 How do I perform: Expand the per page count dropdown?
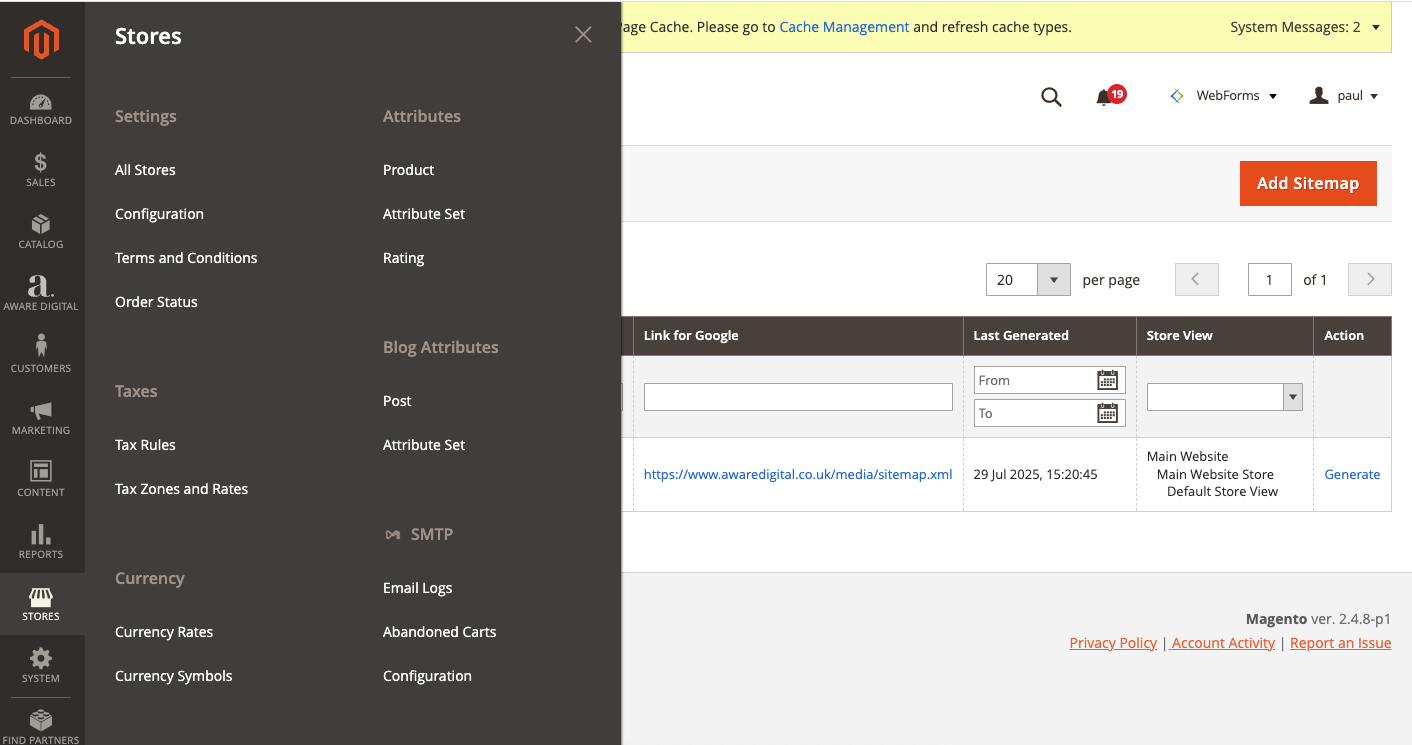(x=1054, y=280)
